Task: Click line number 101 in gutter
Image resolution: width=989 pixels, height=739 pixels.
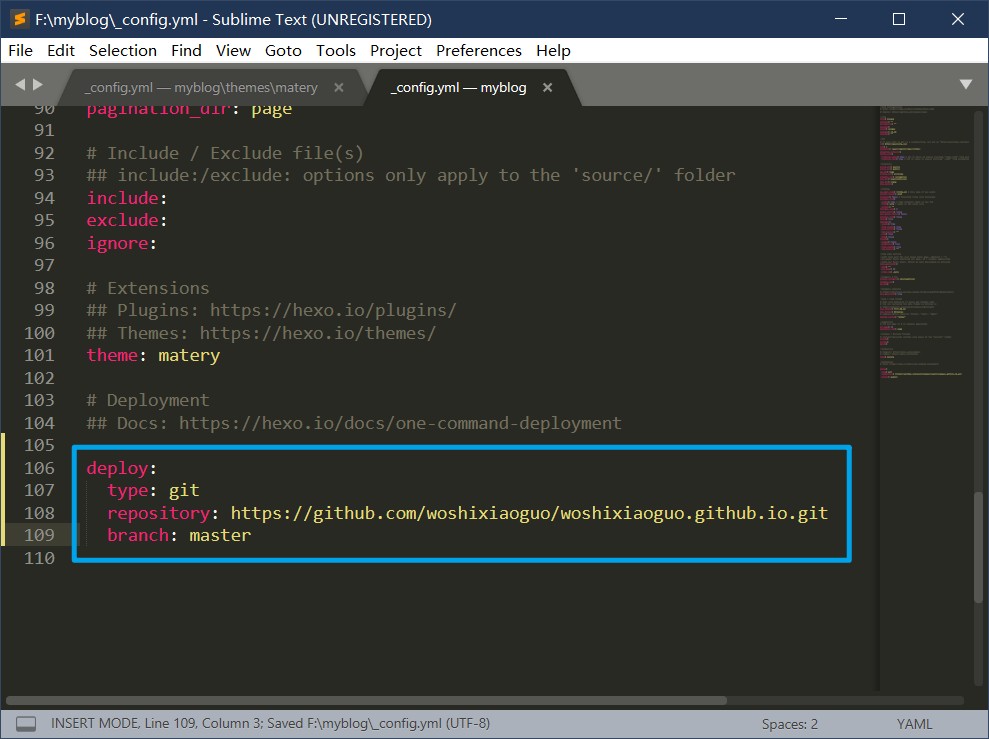Action: (39, 355)
